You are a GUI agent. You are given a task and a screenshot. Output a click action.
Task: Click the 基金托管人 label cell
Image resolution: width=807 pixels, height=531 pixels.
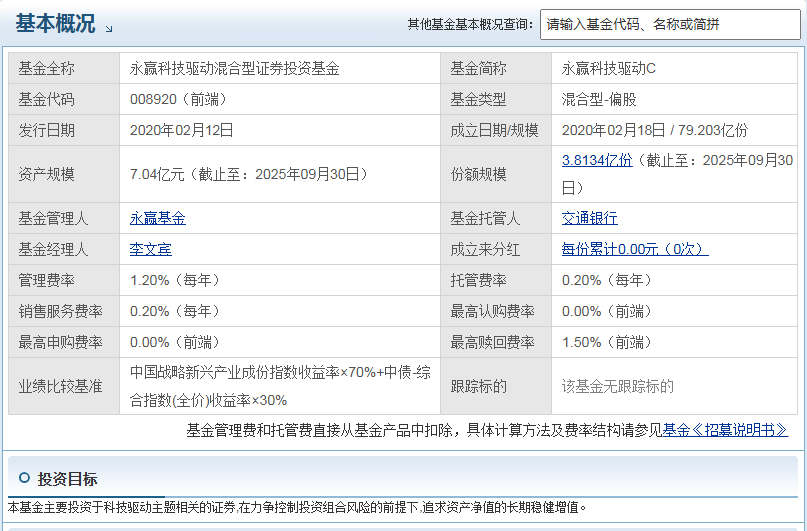[x=496, y=218]
